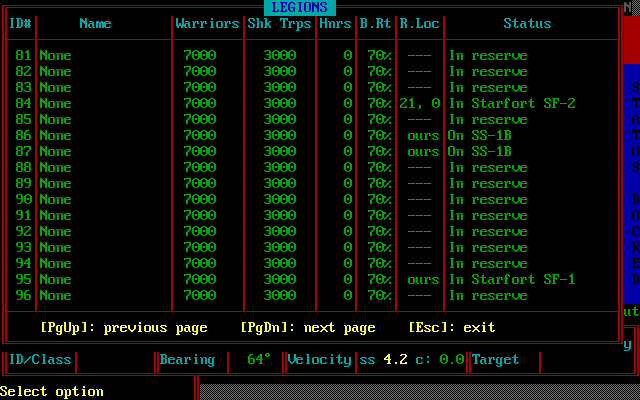Click 'In Starfort SF-2' status of legion 84
The image size is (640, 400).
[512, 103]
